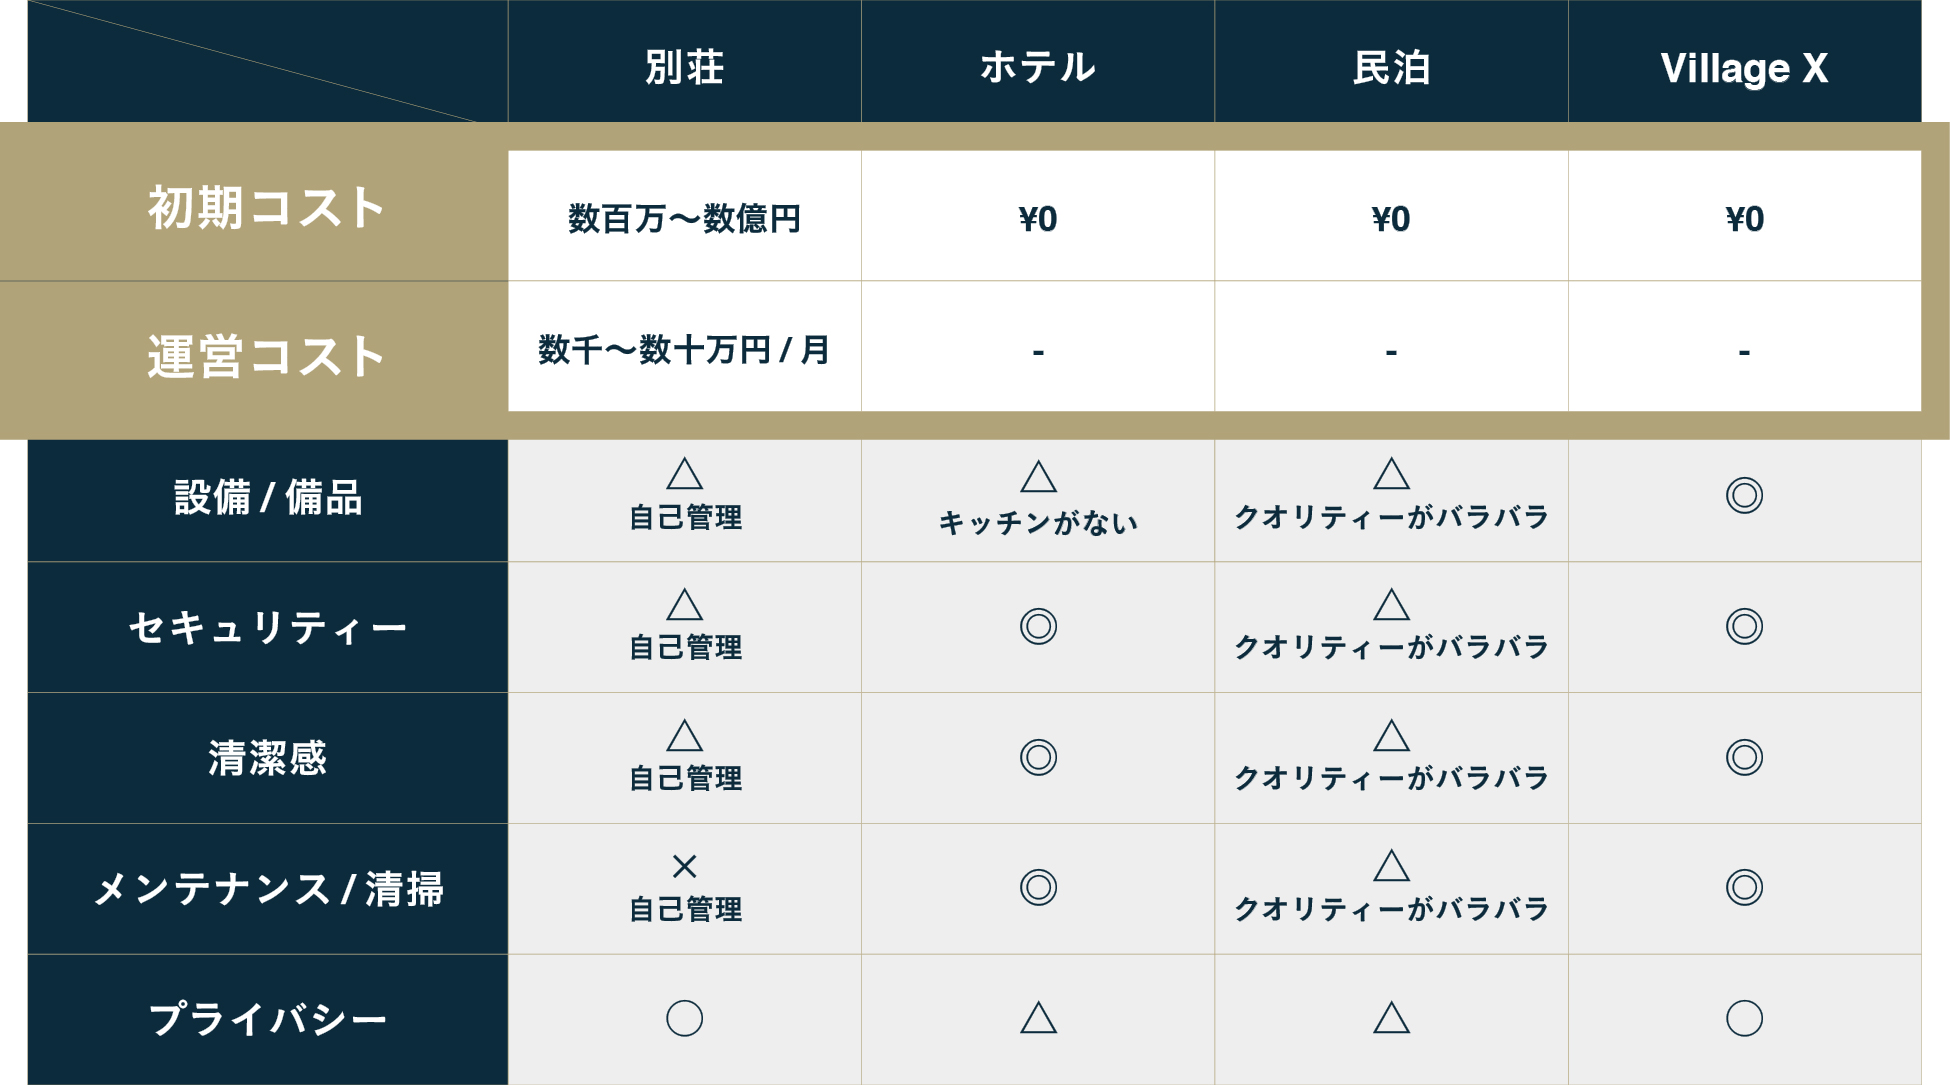Viewport: 1950px width, 1085px height.
Task: Select the ホテル double circle in セキュリティー row
Action: (1038, 626)
